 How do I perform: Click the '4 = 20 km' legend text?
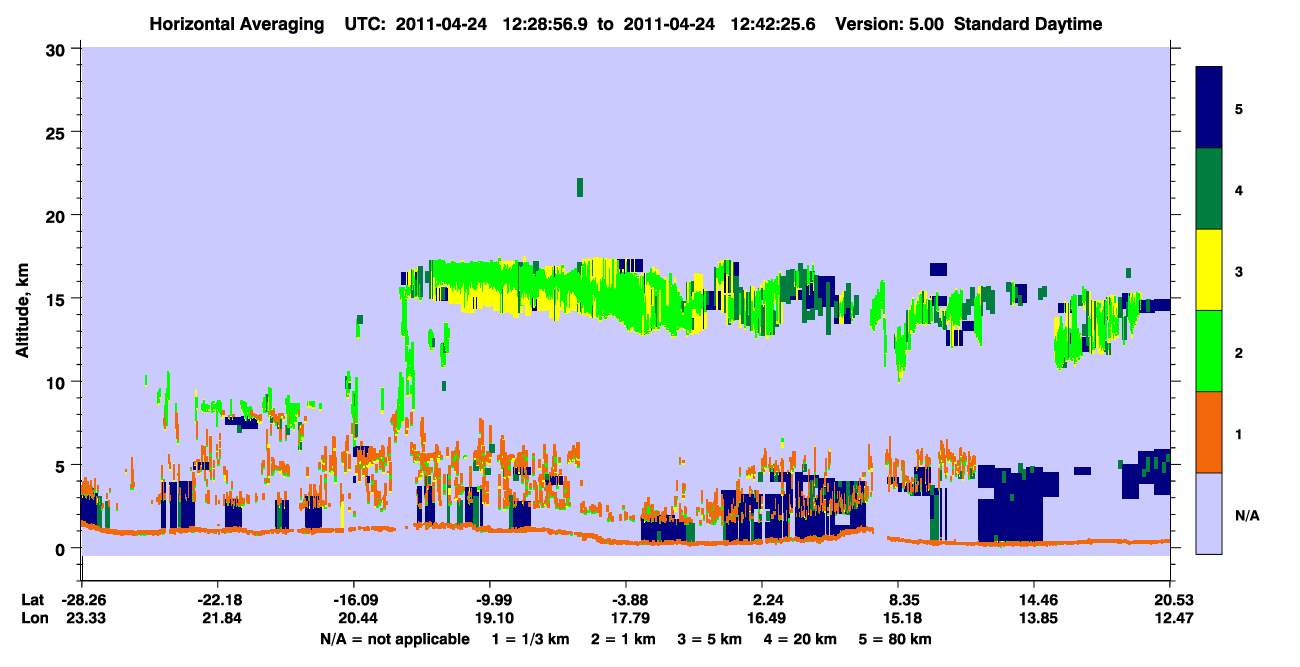(802, 639)
